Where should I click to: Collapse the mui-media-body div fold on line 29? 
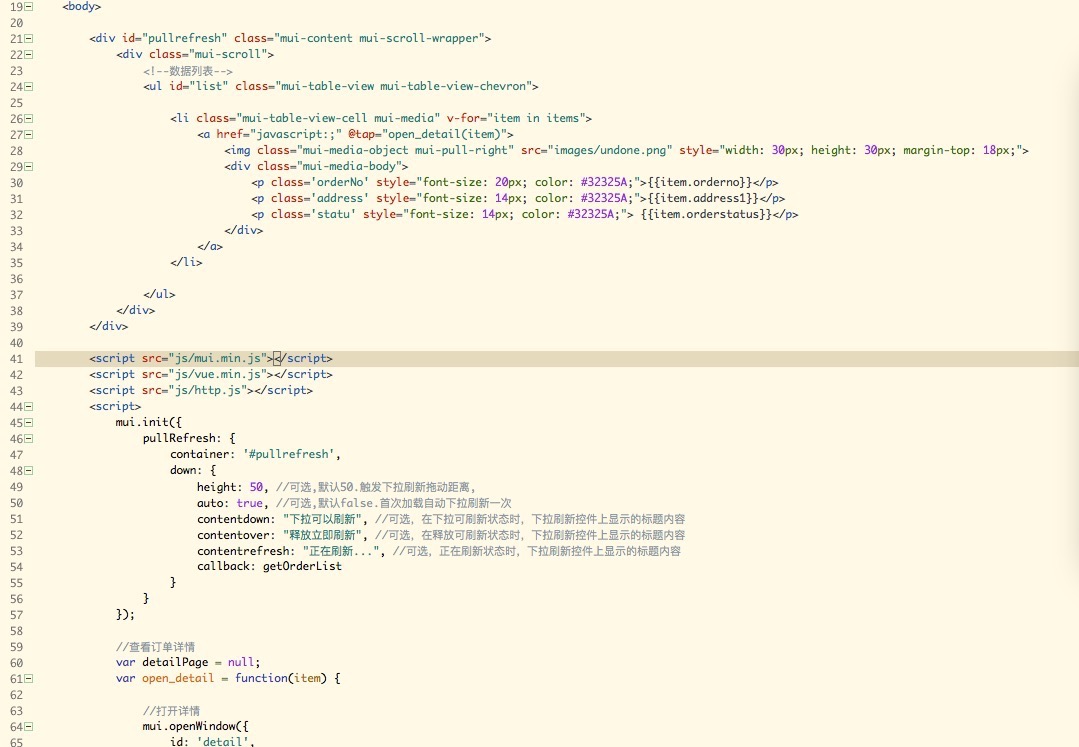[29, 166]
